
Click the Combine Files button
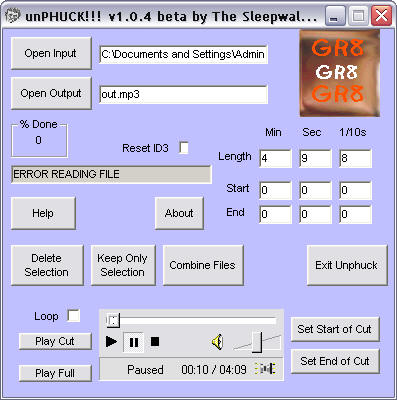[203, 265]
